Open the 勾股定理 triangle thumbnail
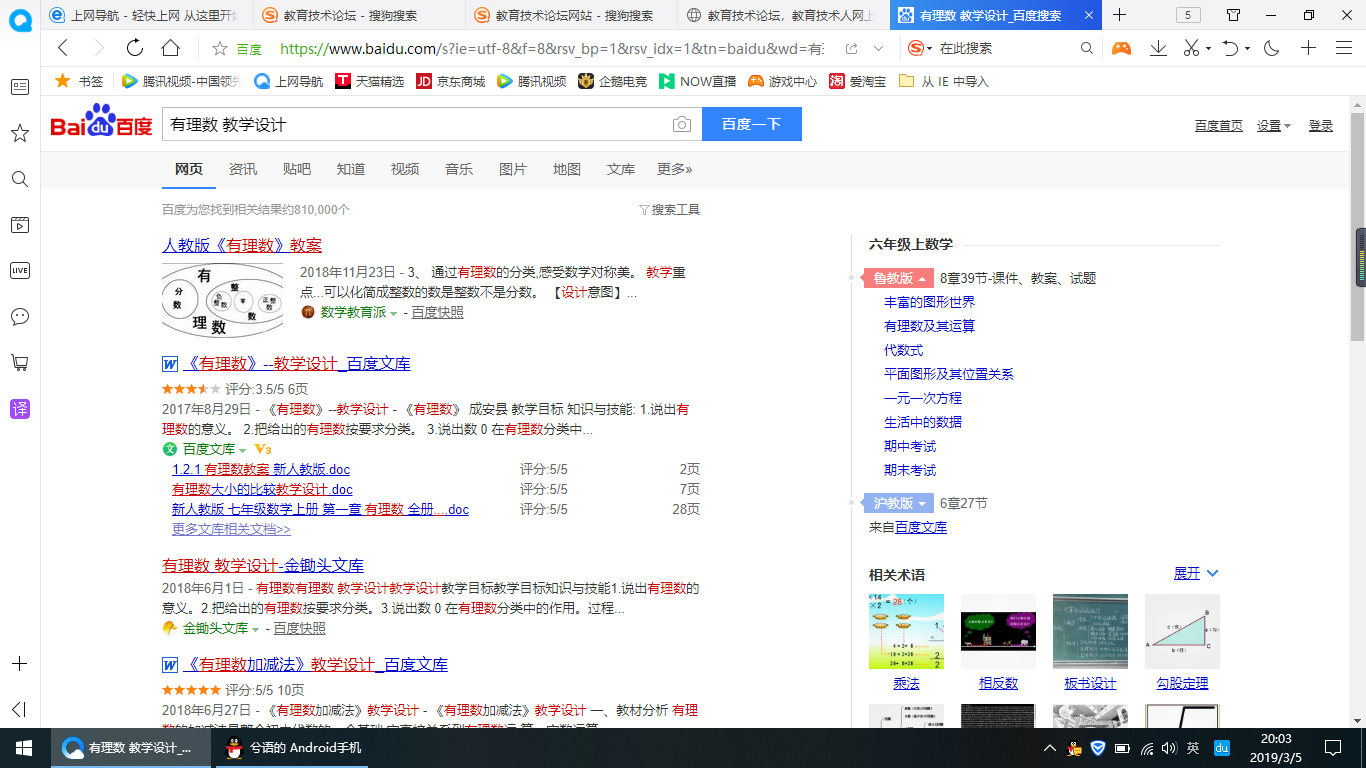 point(1182,632)
